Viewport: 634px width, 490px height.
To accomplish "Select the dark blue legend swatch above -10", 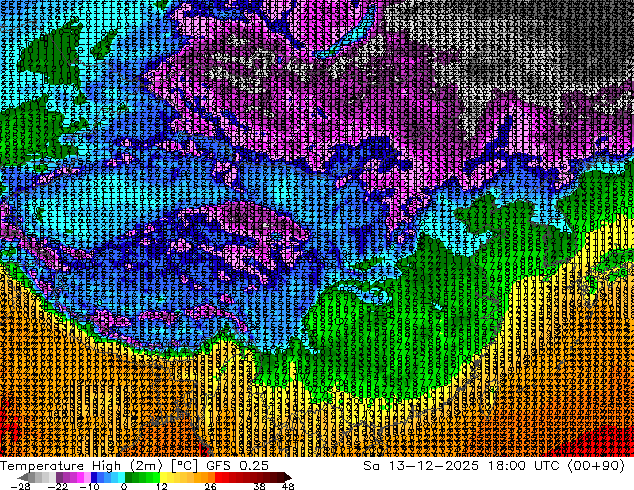I will point(94,477).
